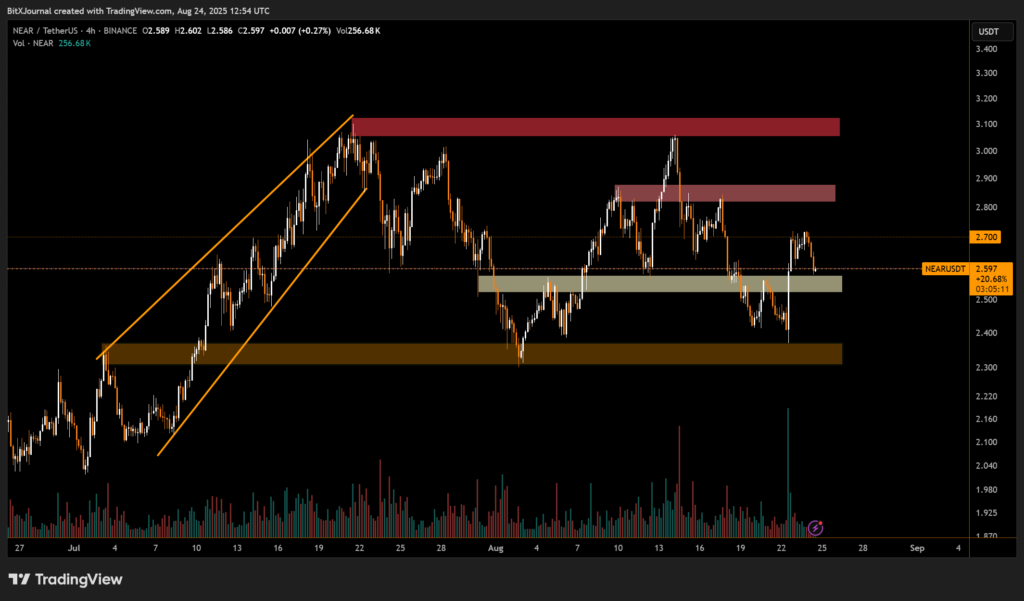Select the gray support zone near 2.550
Image resolution: width=1024 pixels, height=601 pixels.
point(659,284)
